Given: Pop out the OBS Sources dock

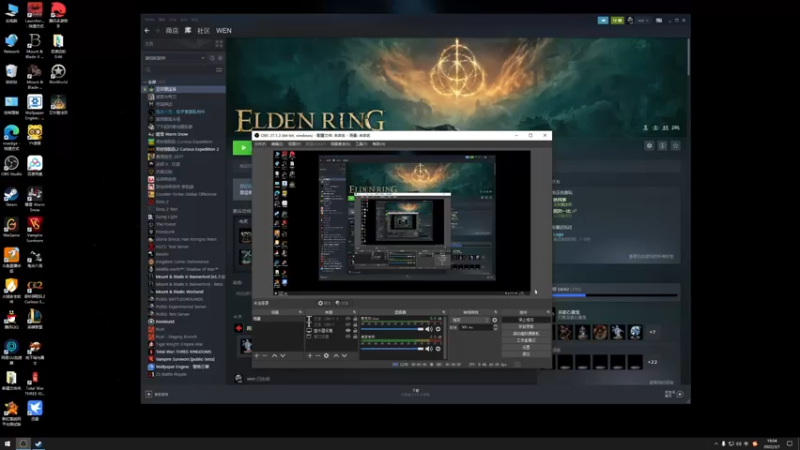Looking at the screenshot, I should point(355,312).
